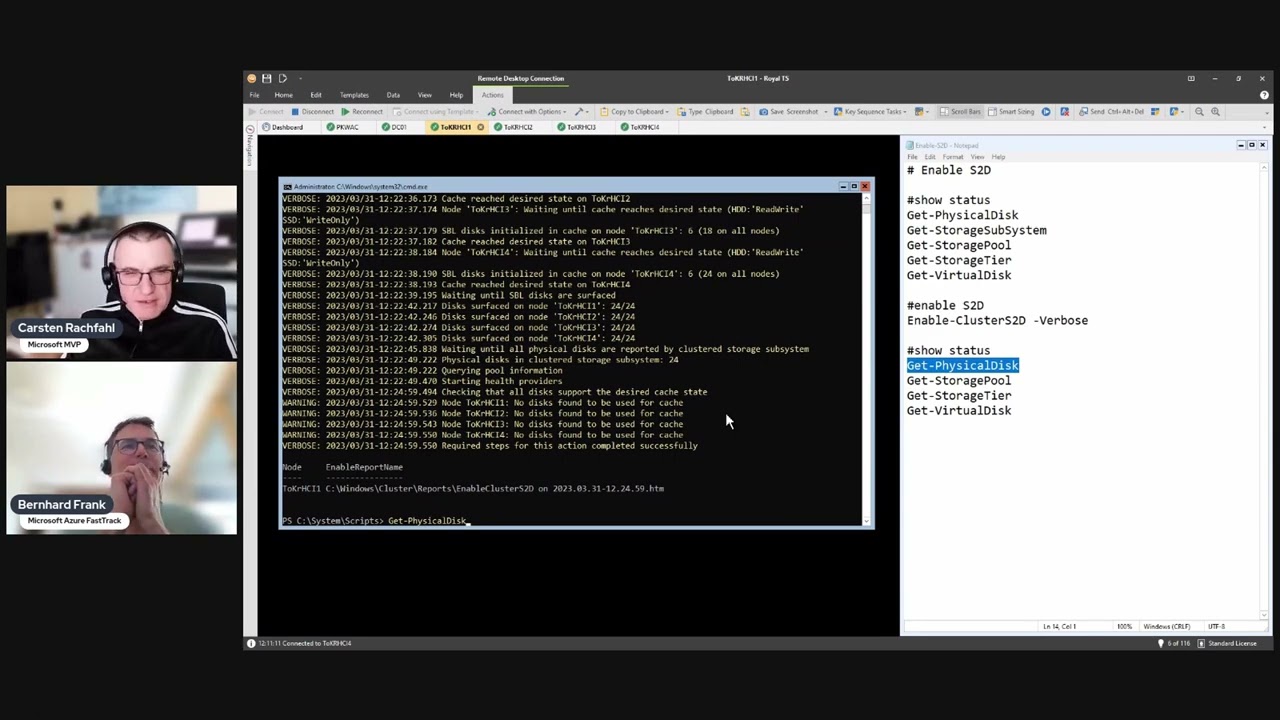Click the round blue play icon in ribbon
Viewport: 1280px width, 720px height.
tap(1046, 112)
